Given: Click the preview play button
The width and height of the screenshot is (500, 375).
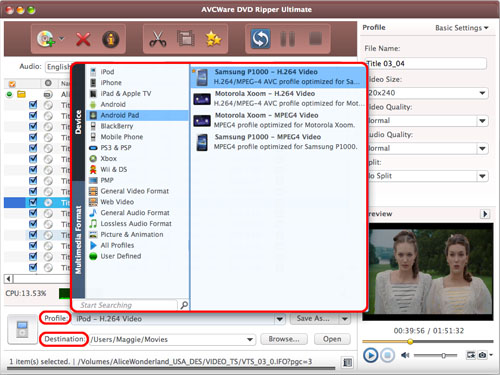Looking at the screenshot, I should pos(370,355).
